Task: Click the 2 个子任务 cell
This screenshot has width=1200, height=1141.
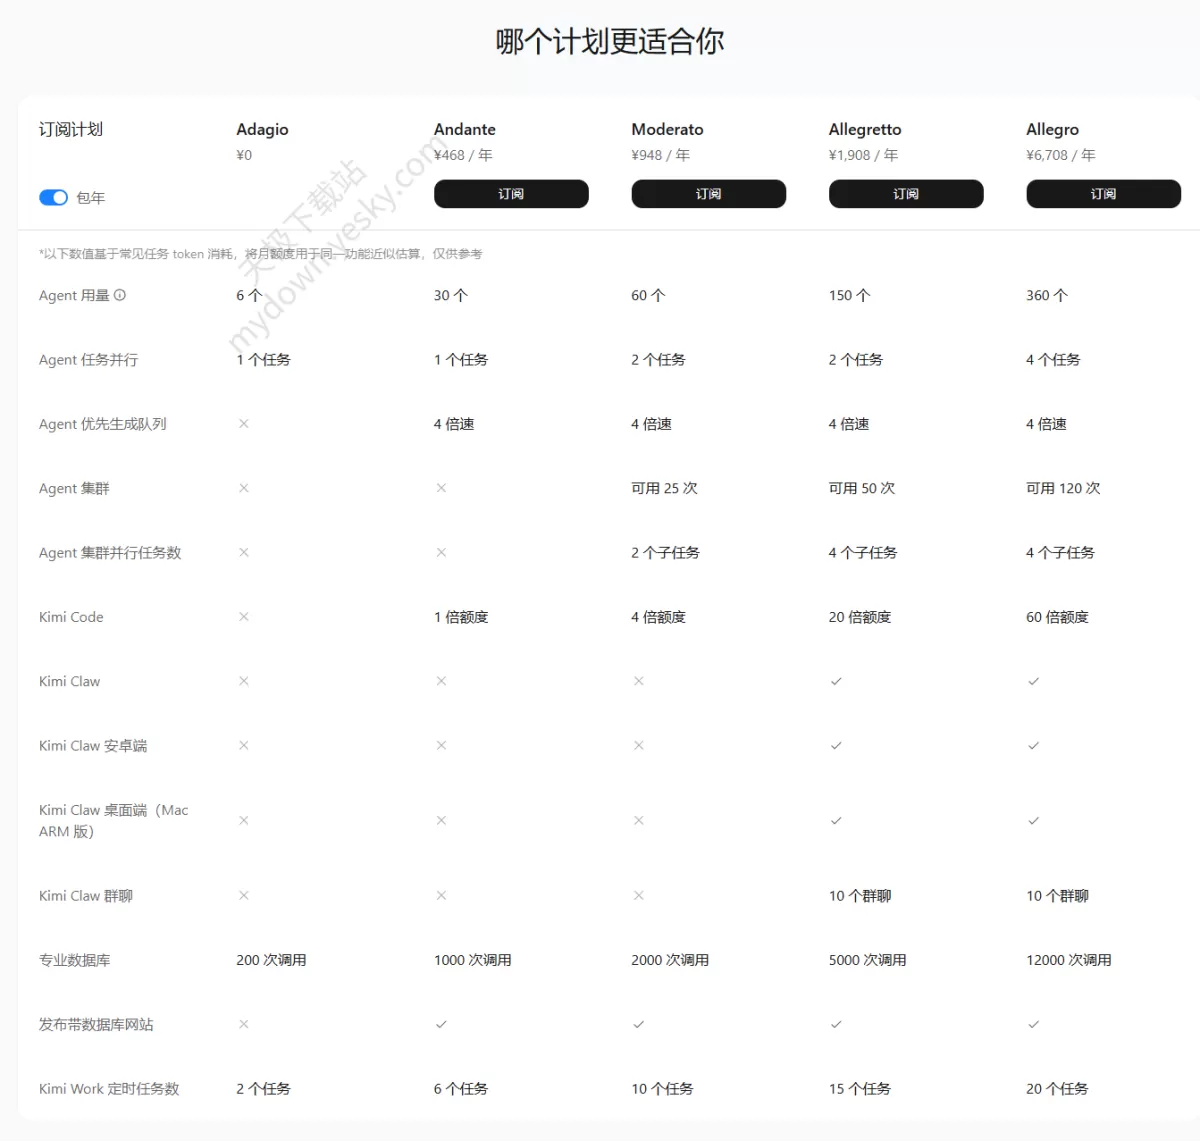Action: coord(665,552)
